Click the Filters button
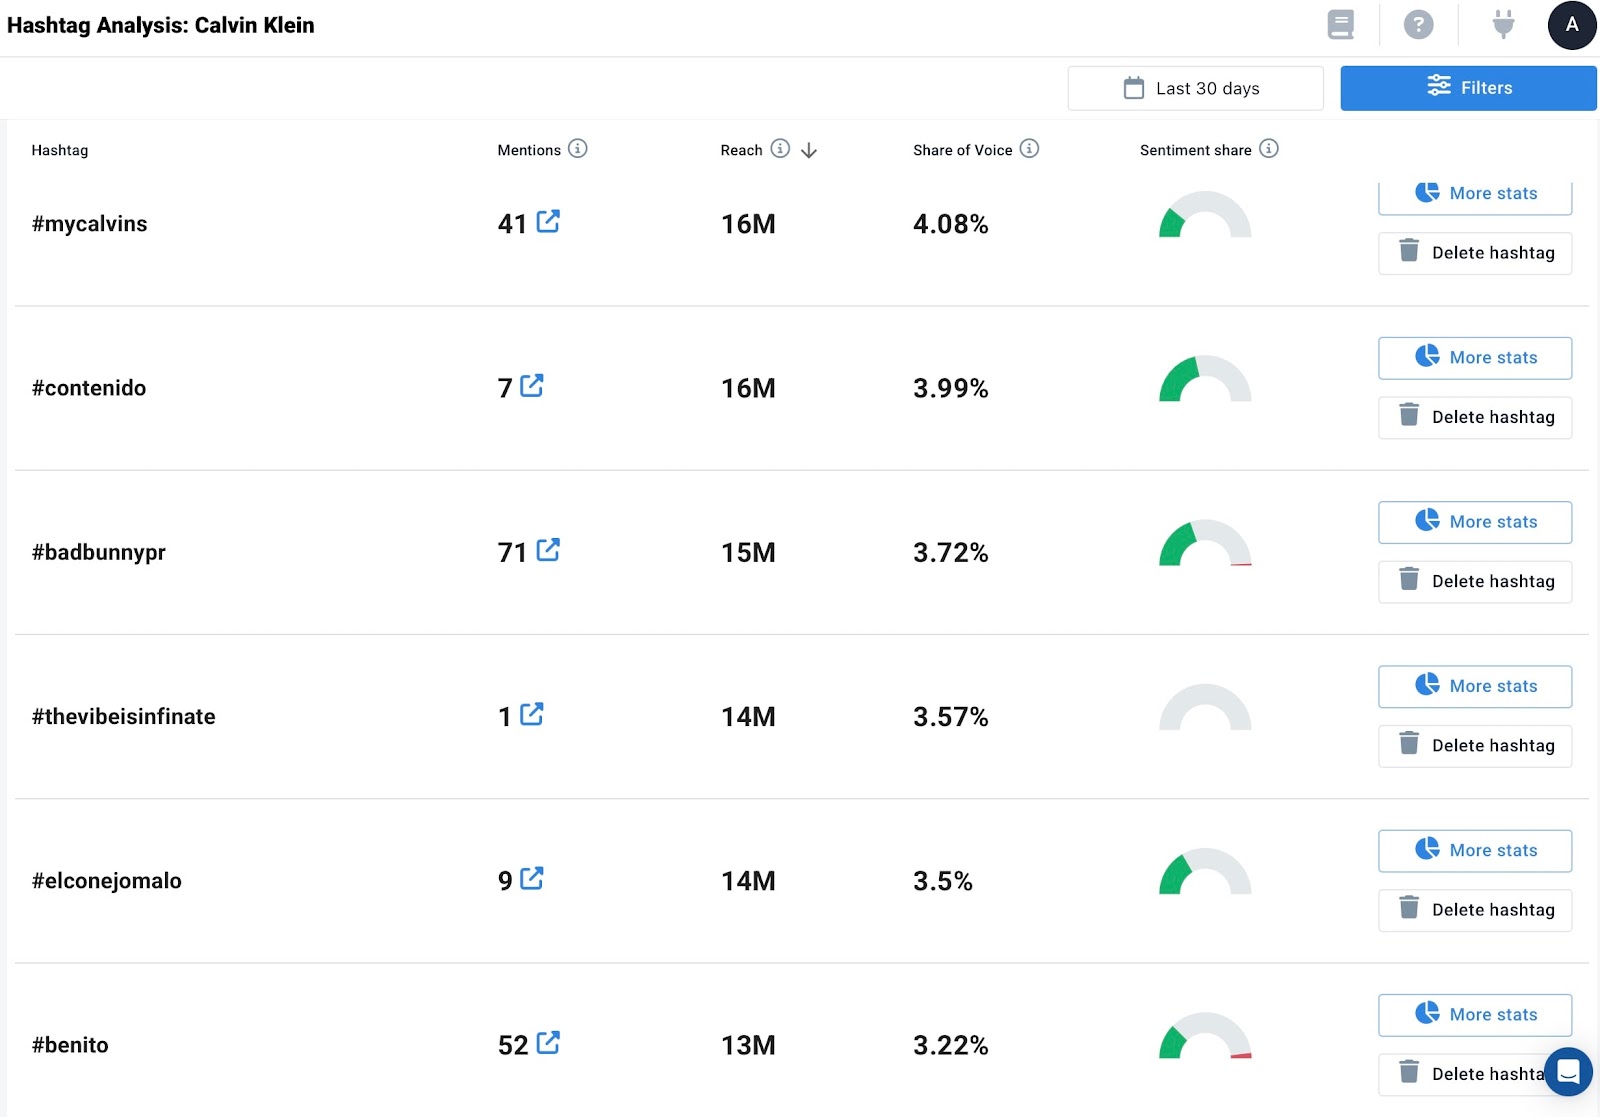This screenshot has height=1117, width=1600. [x=1468, y=88]
